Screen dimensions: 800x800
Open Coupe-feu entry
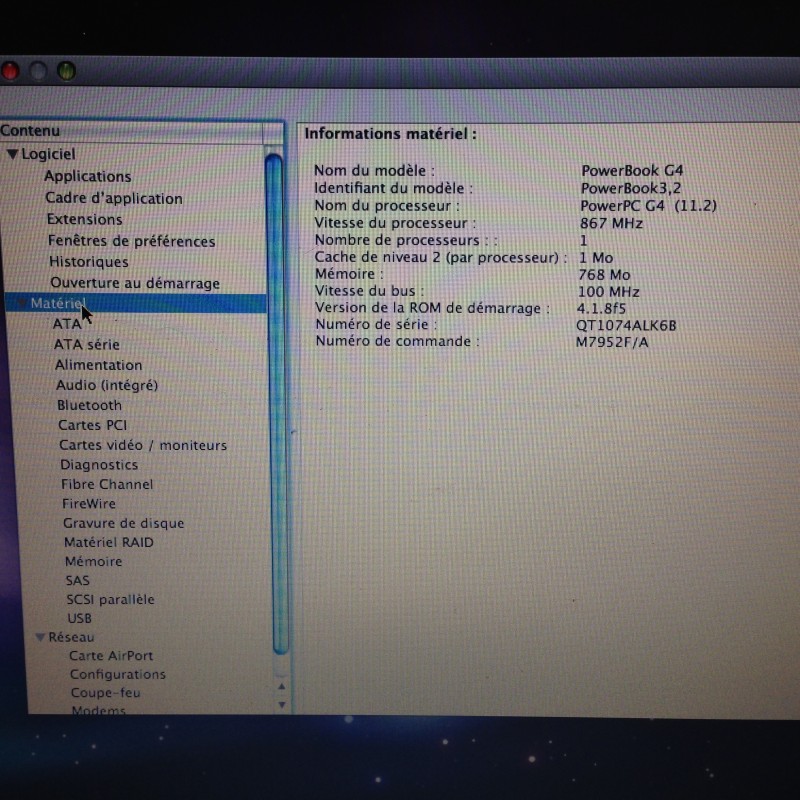106,693
